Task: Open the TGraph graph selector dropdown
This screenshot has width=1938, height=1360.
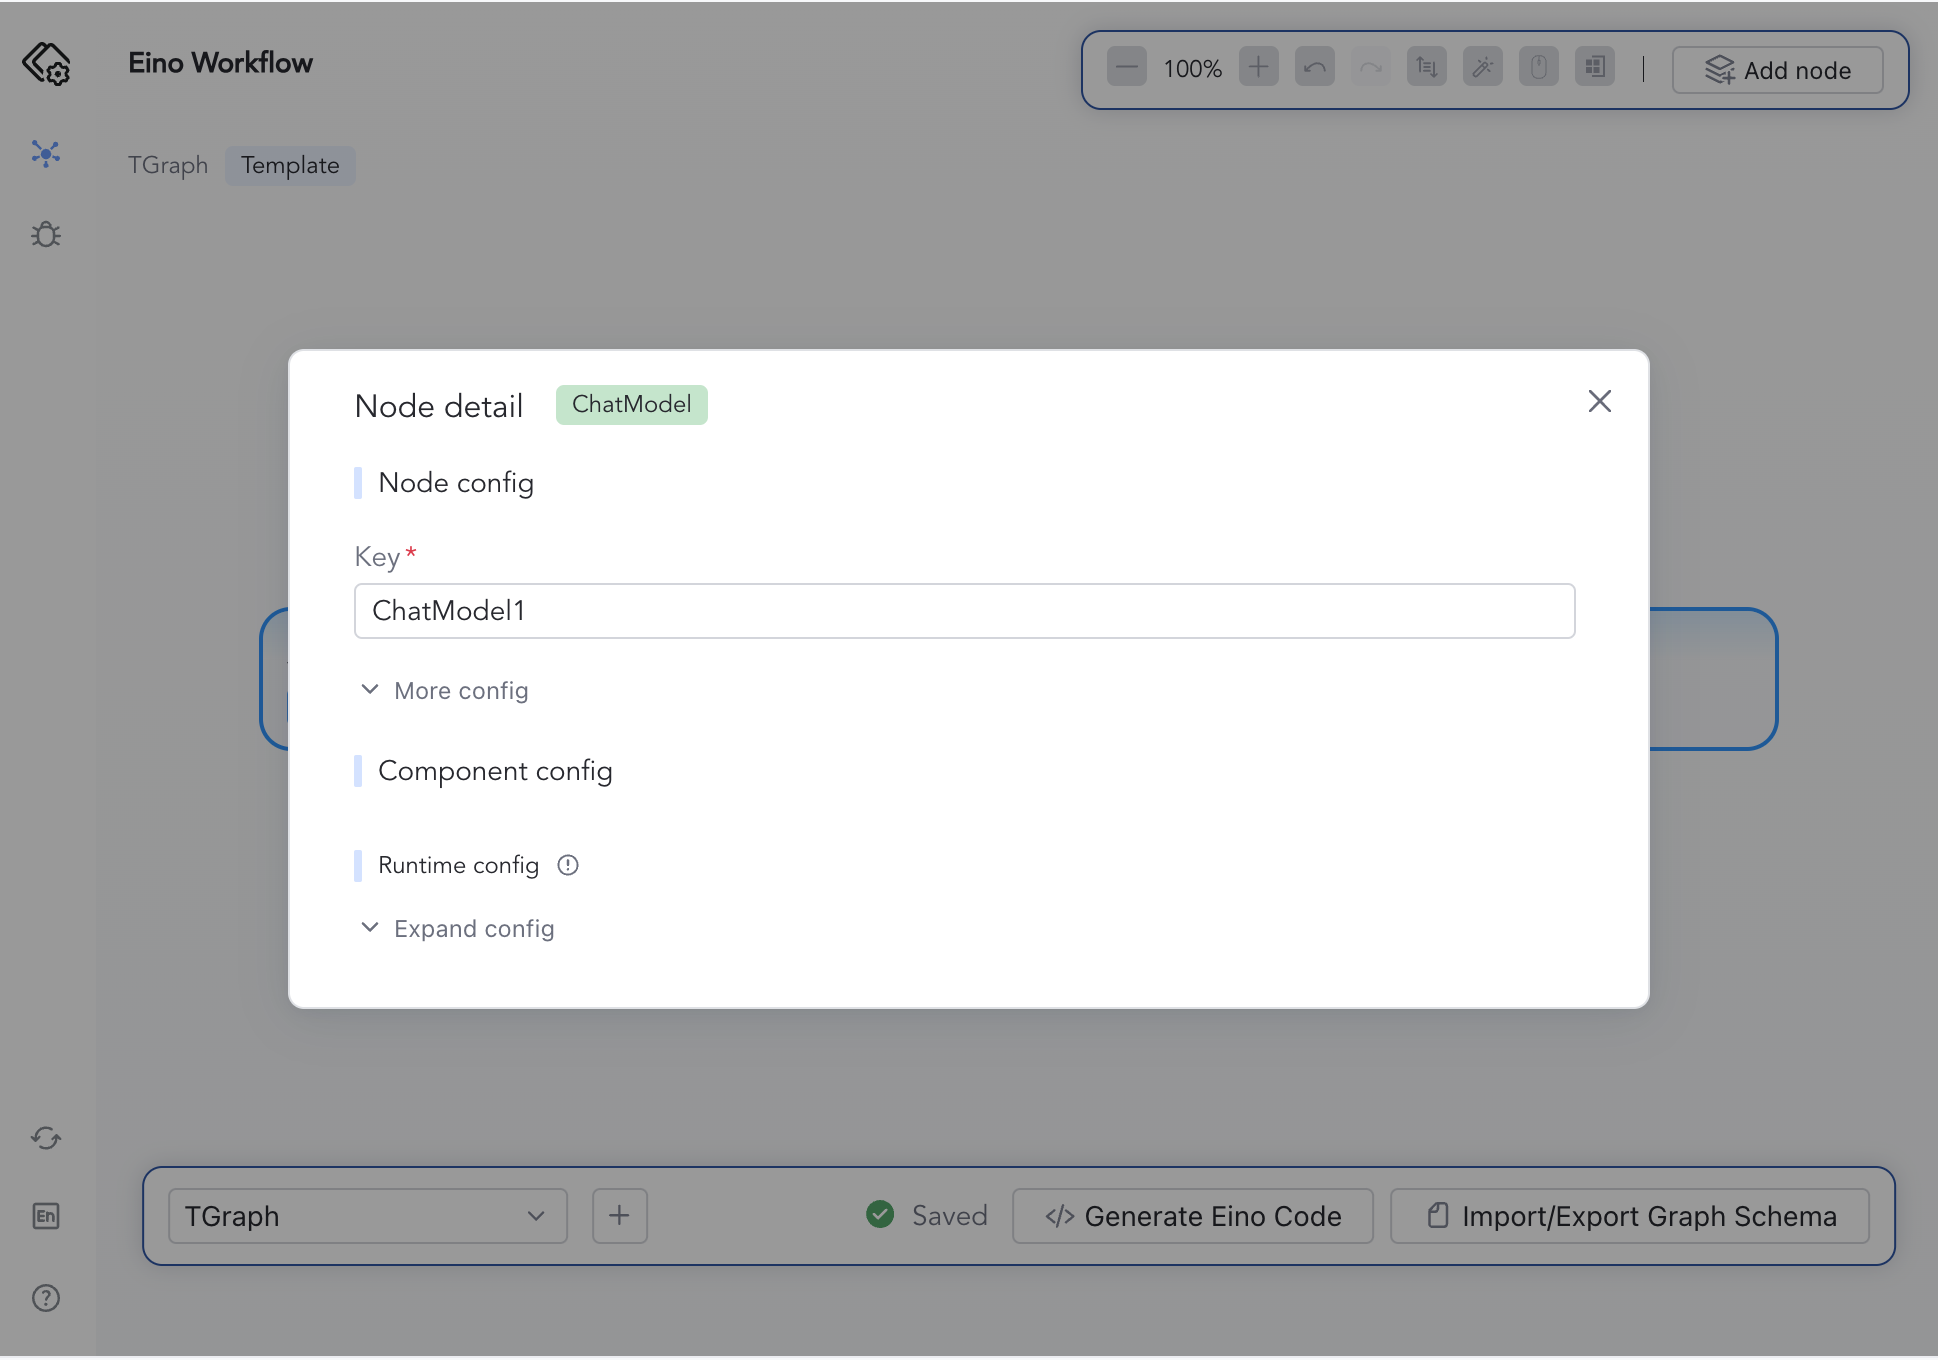Action: point(367,1216)
